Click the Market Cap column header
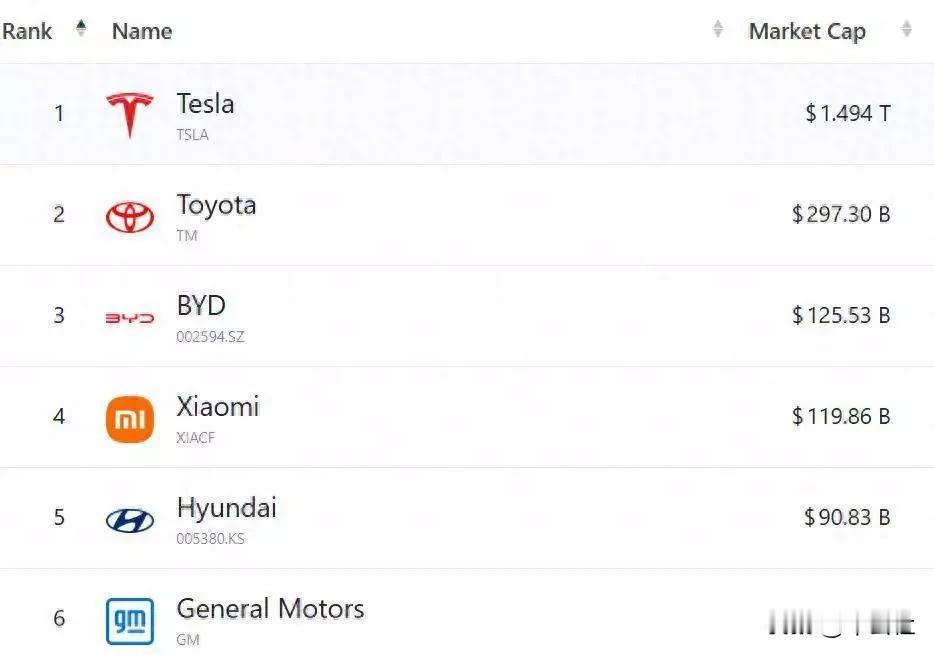The width and height of the screenshot is (934, 655). [807, 31]
